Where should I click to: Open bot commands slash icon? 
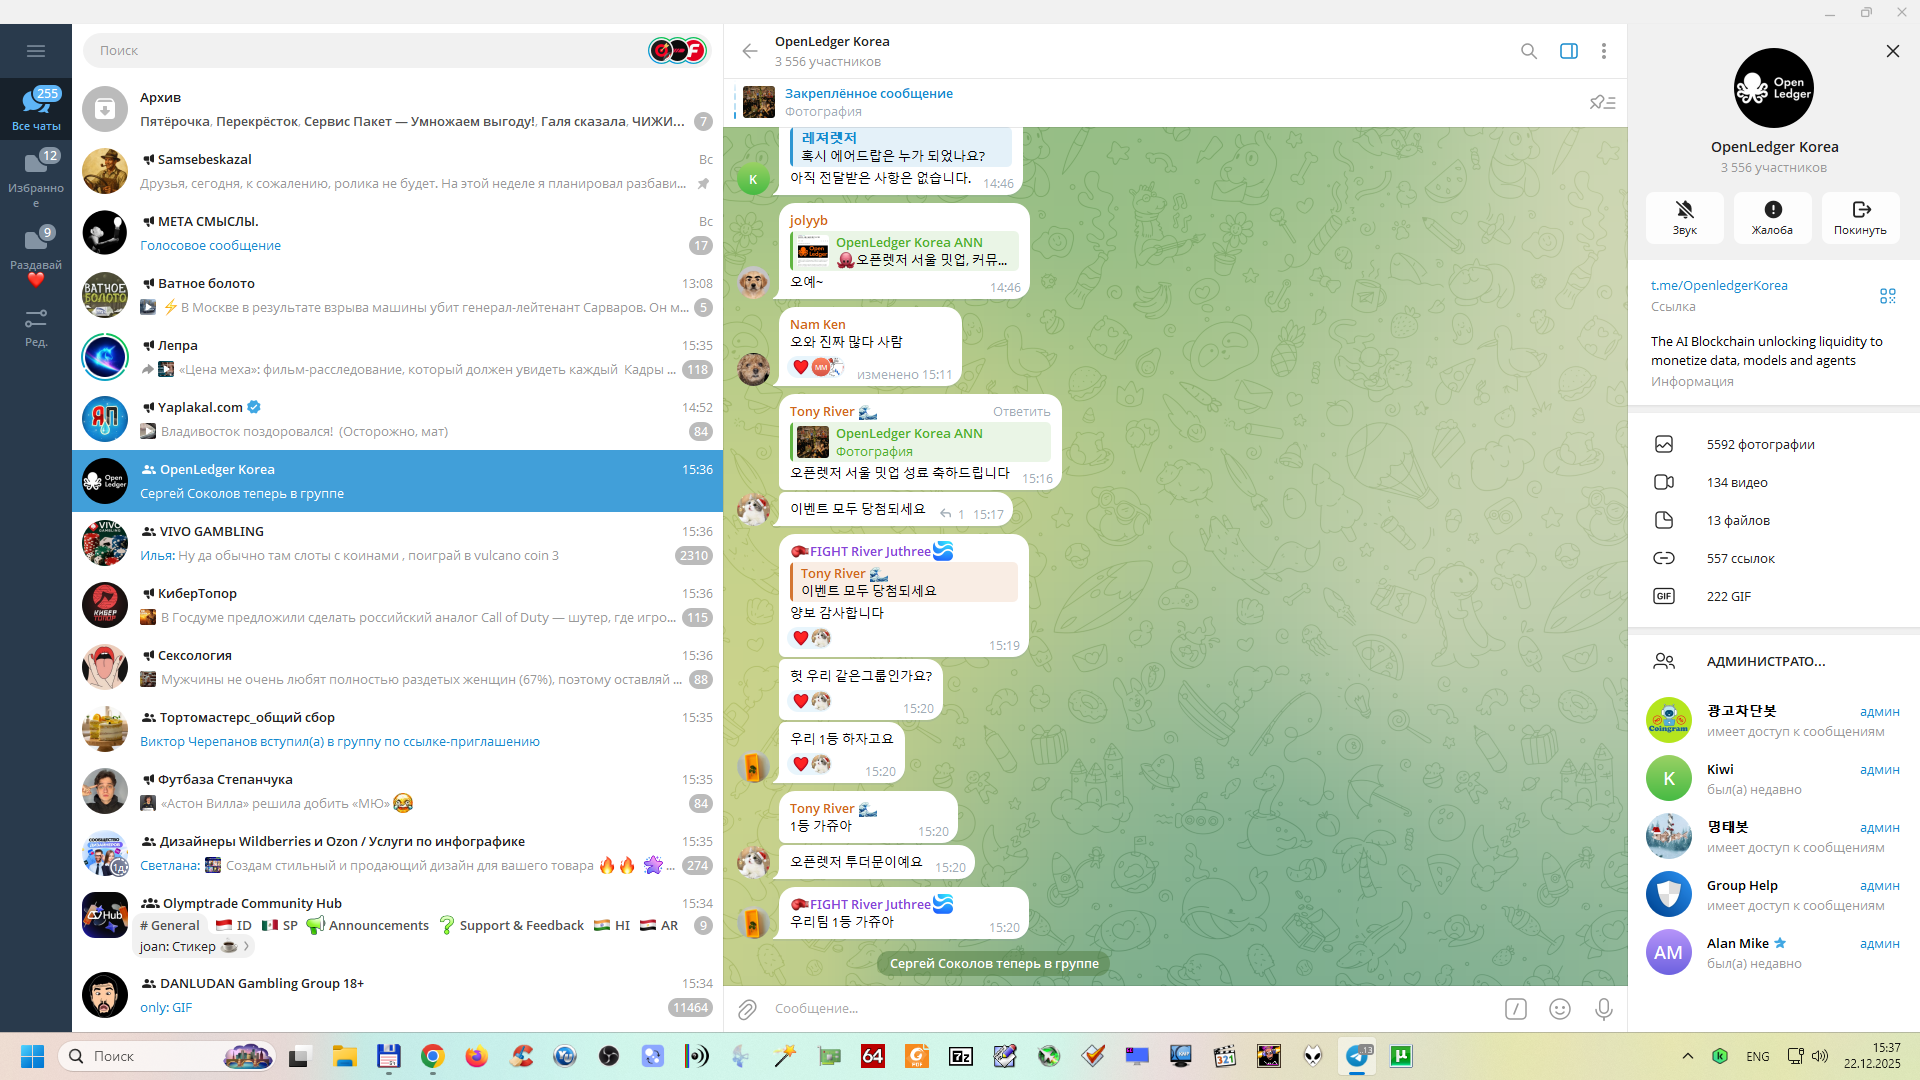(x=1515, y=1009)
